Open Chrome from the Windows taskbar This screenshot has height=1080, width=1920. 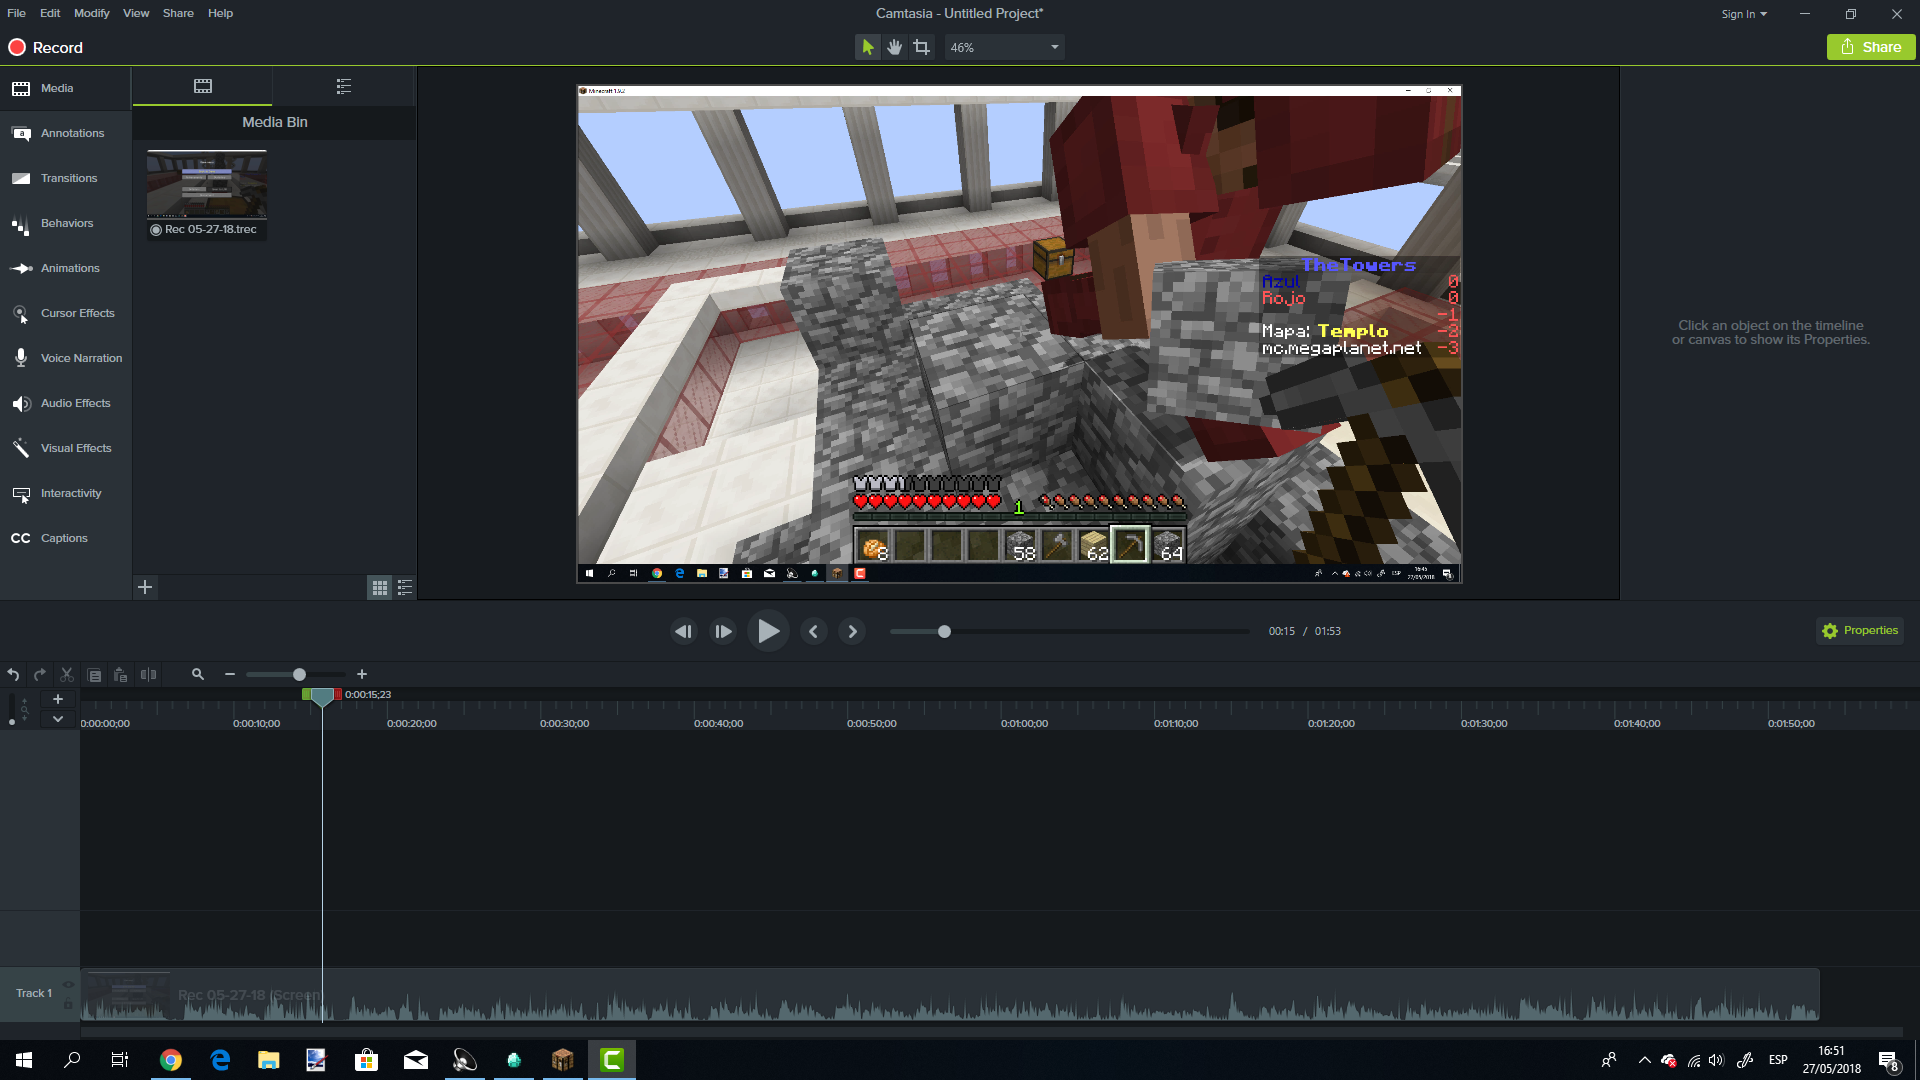pyautogui.click(x=171, y=1060)
